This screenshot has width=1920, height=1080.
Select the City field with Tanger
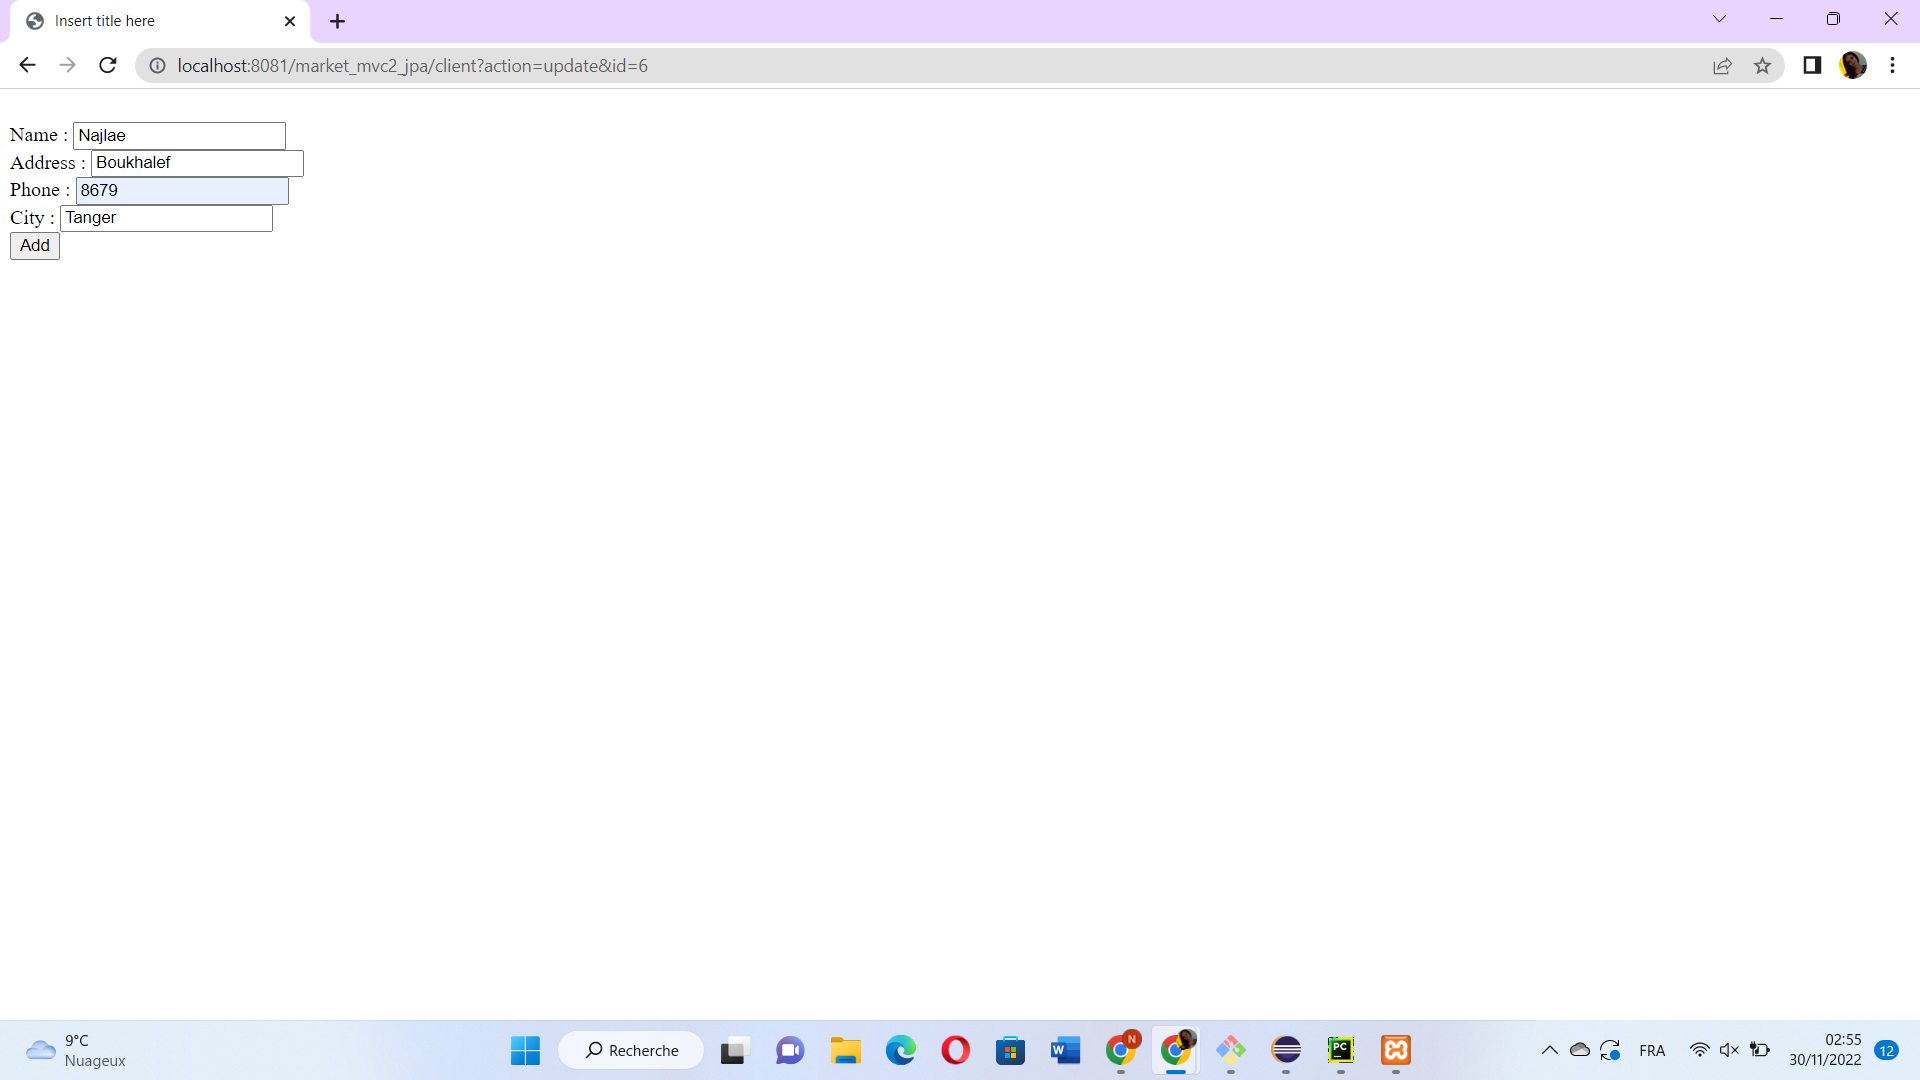166,218
